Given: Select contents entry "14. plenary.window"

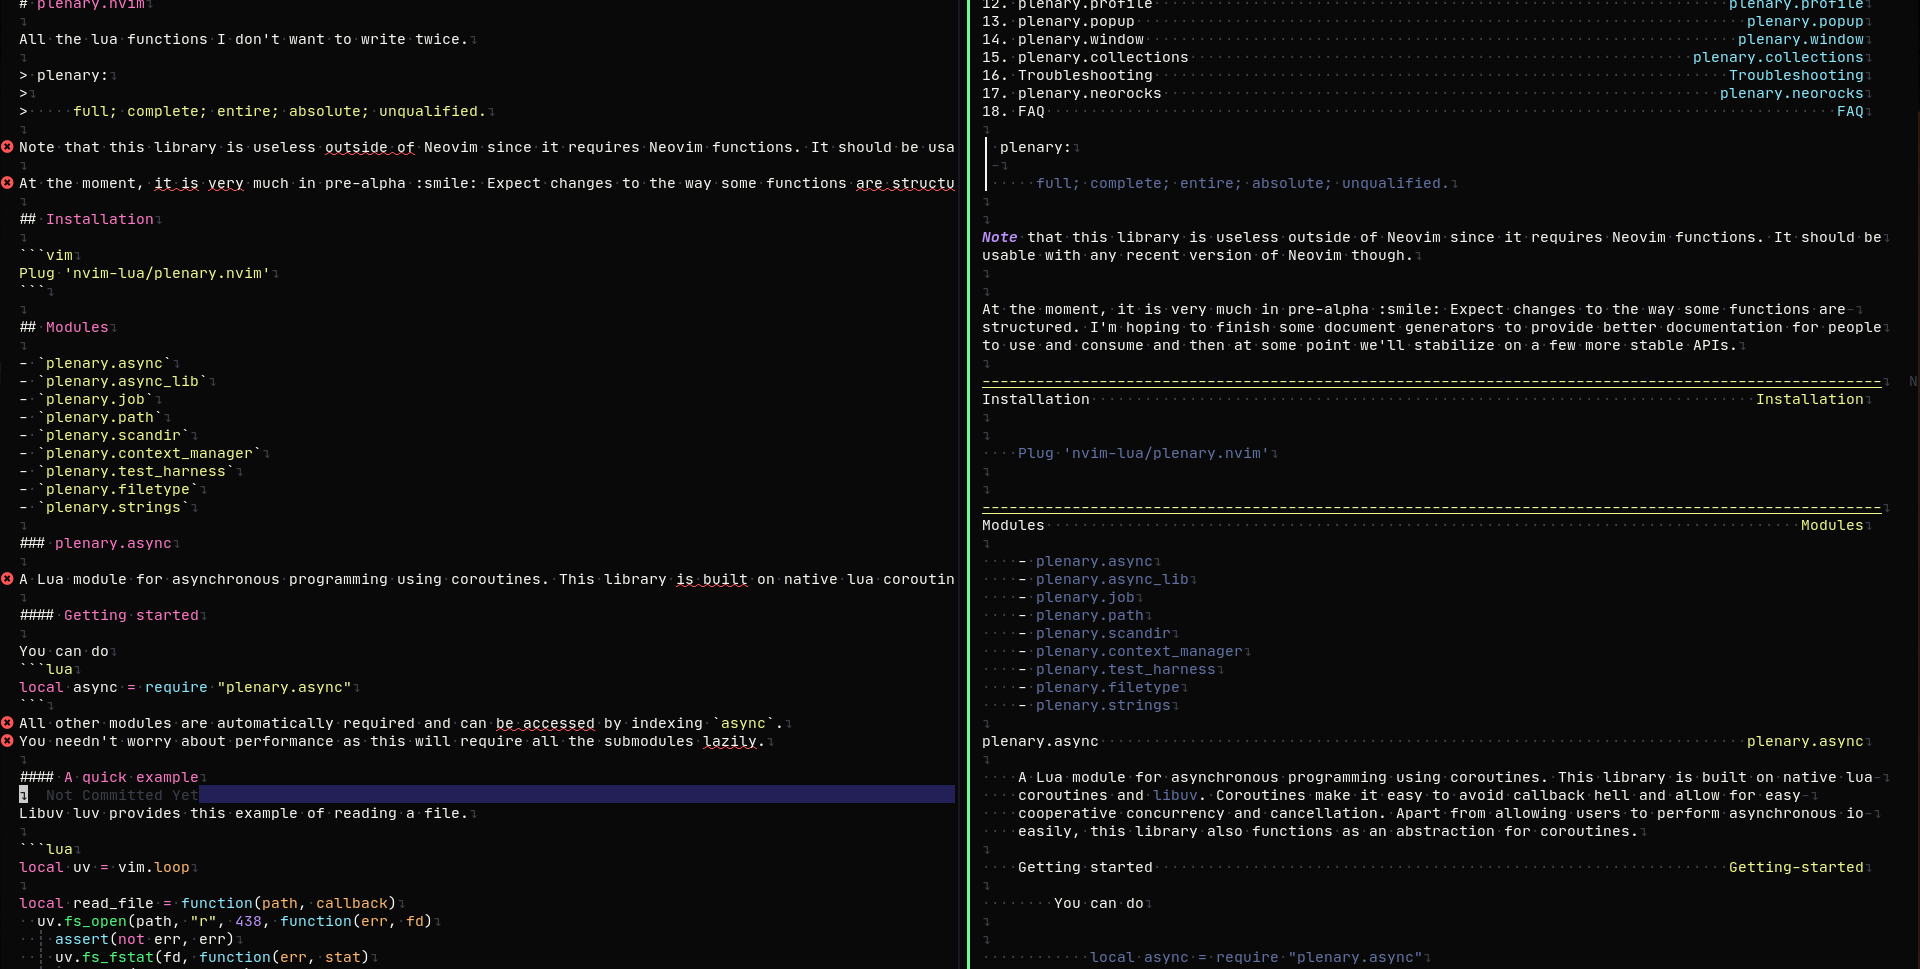Looking at the screenshot, I should coord(1063,39).
